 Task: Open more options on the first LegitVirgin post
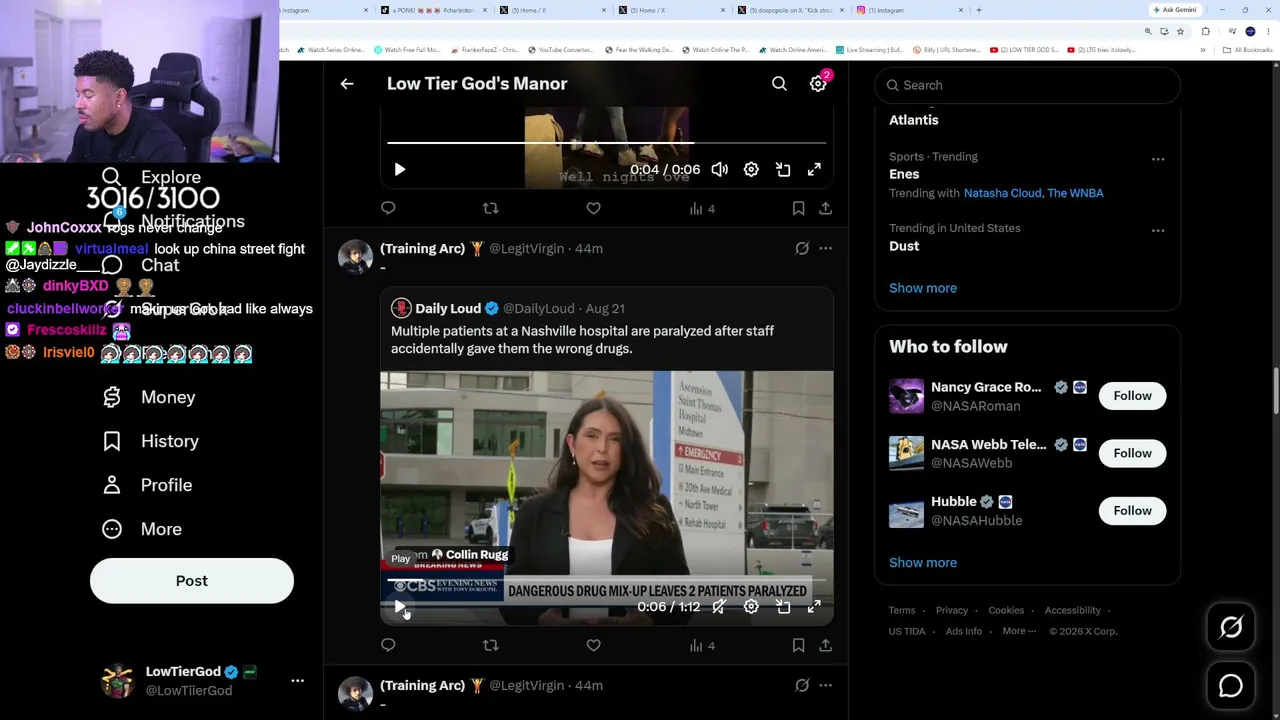coord(825,248)
